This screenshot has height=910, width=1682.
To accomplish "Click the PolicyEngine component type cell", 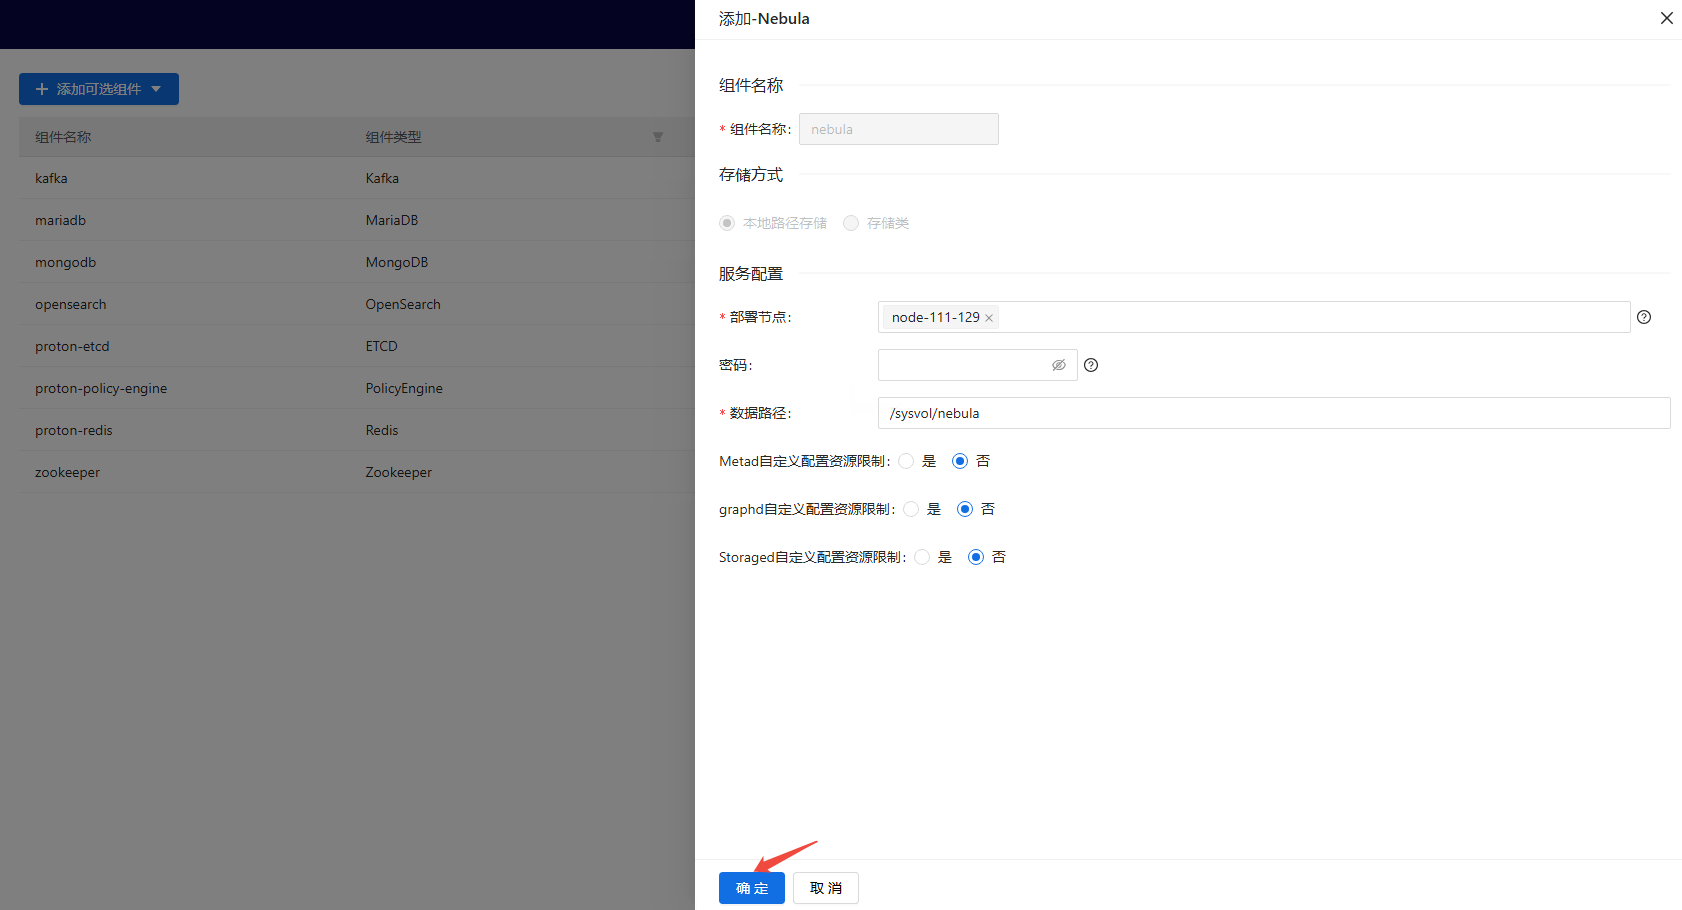I will click(x=404, y=388).
